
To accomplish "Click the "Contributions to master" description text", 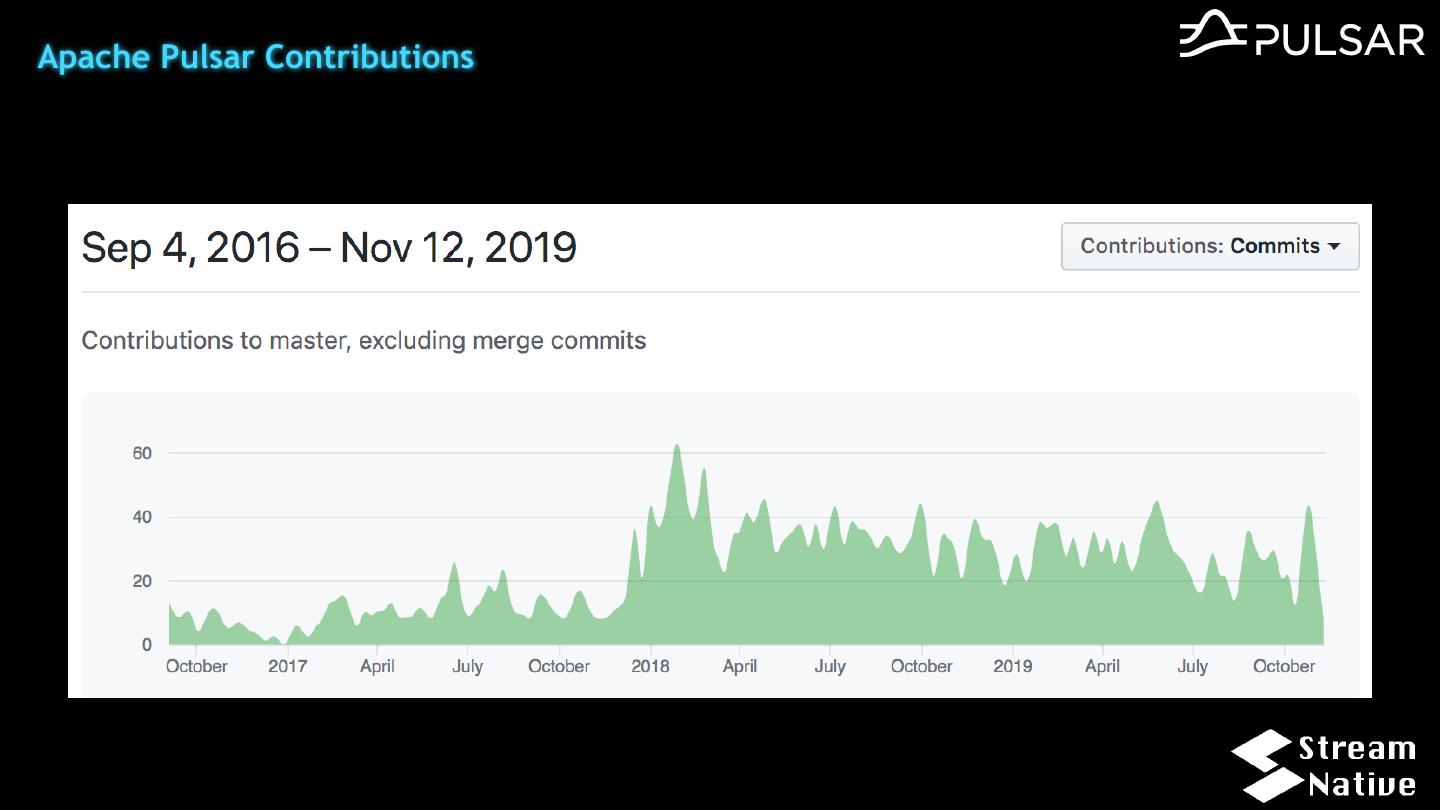I will [x=363, y=341].
